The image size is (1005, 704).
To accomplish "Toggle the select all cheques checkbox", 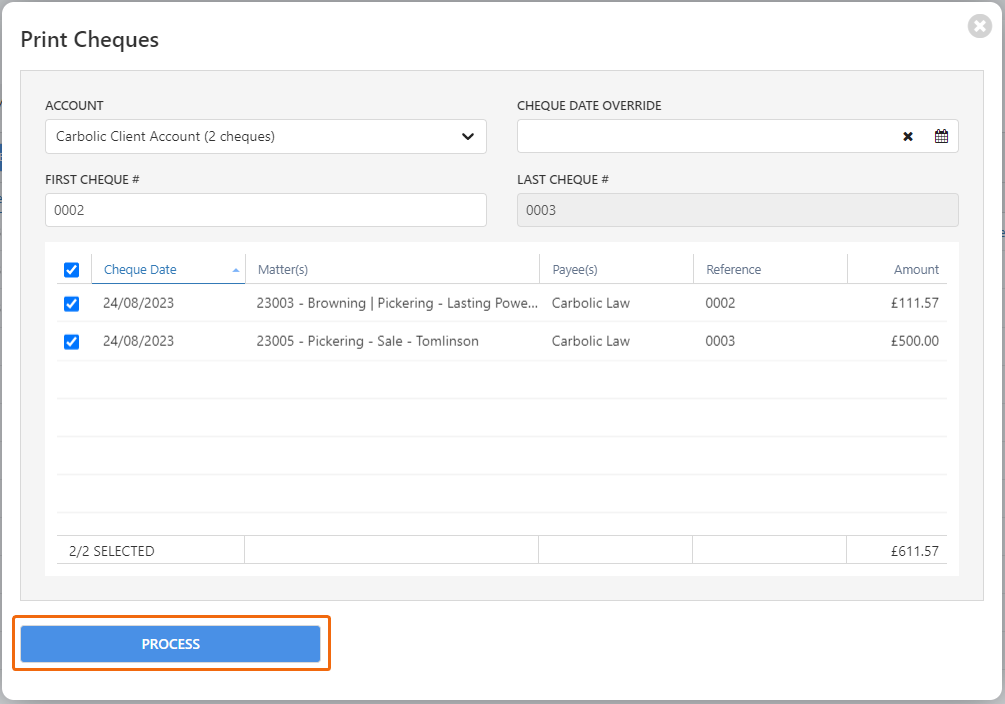I will tap(72, 270).
